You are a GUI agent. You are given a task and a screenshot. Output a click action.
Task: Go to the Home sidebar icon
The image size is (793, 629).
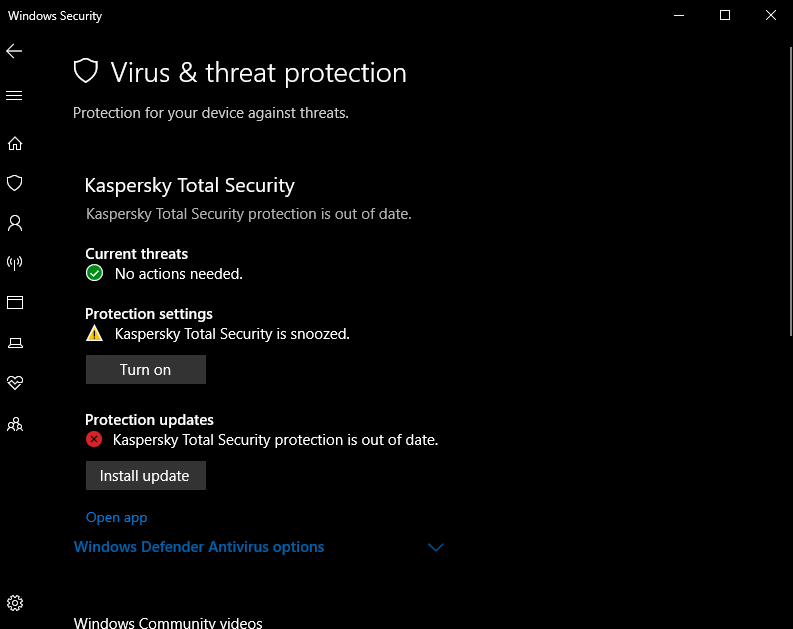pos(14,143)
